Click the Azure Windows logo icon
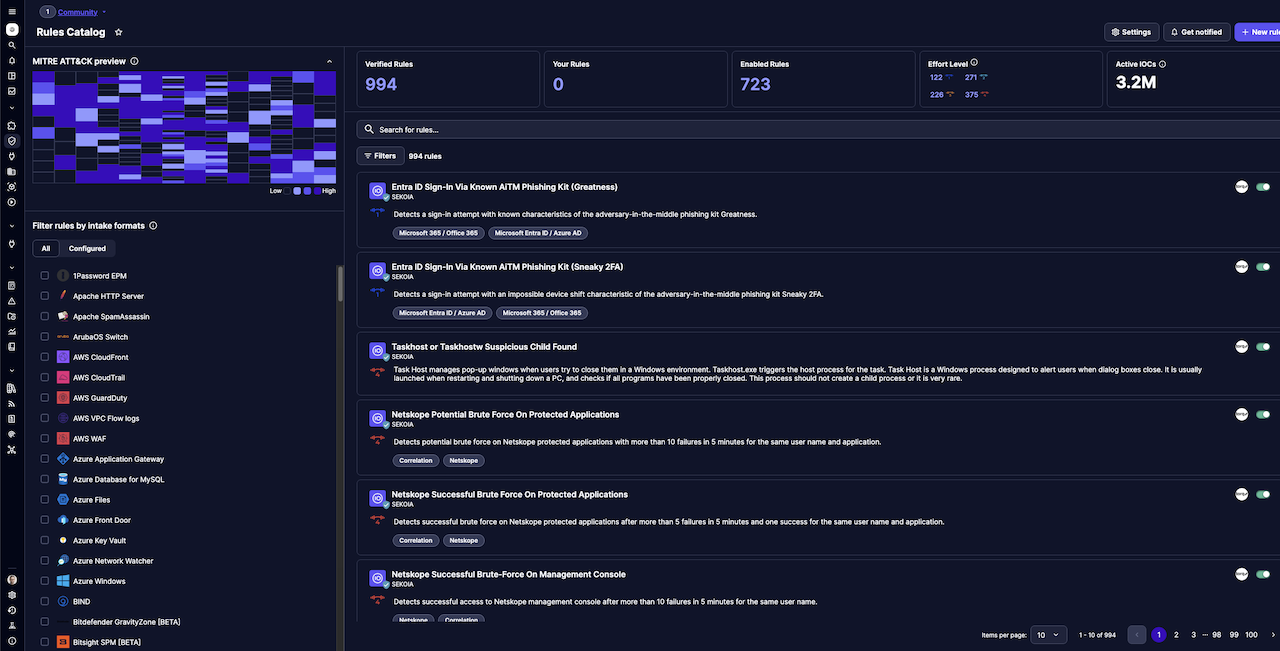 [63, 581]
